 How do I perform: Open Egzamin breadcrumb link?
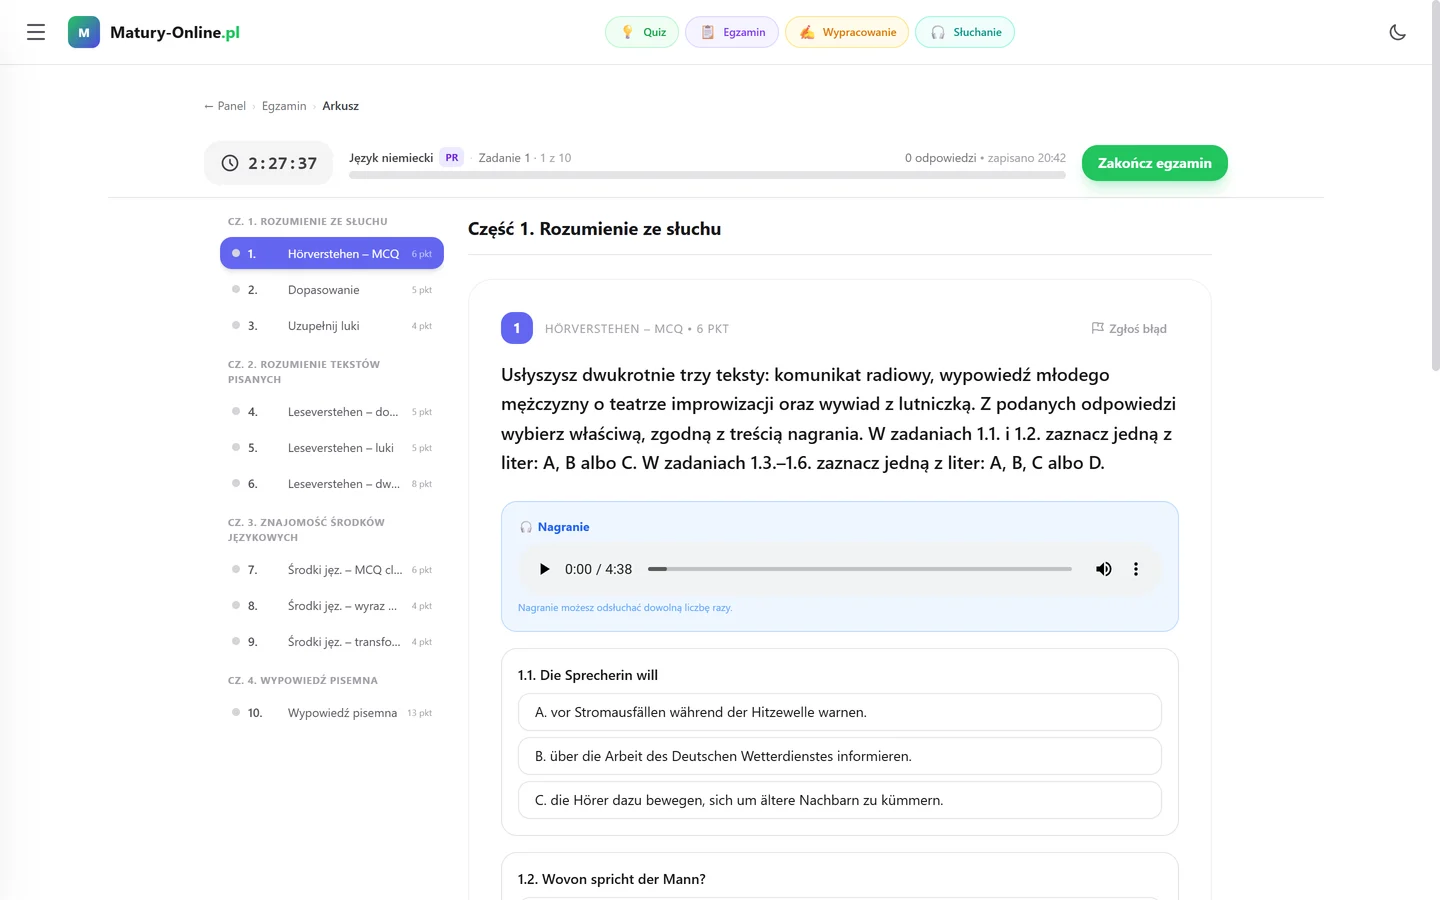(284, 106)
